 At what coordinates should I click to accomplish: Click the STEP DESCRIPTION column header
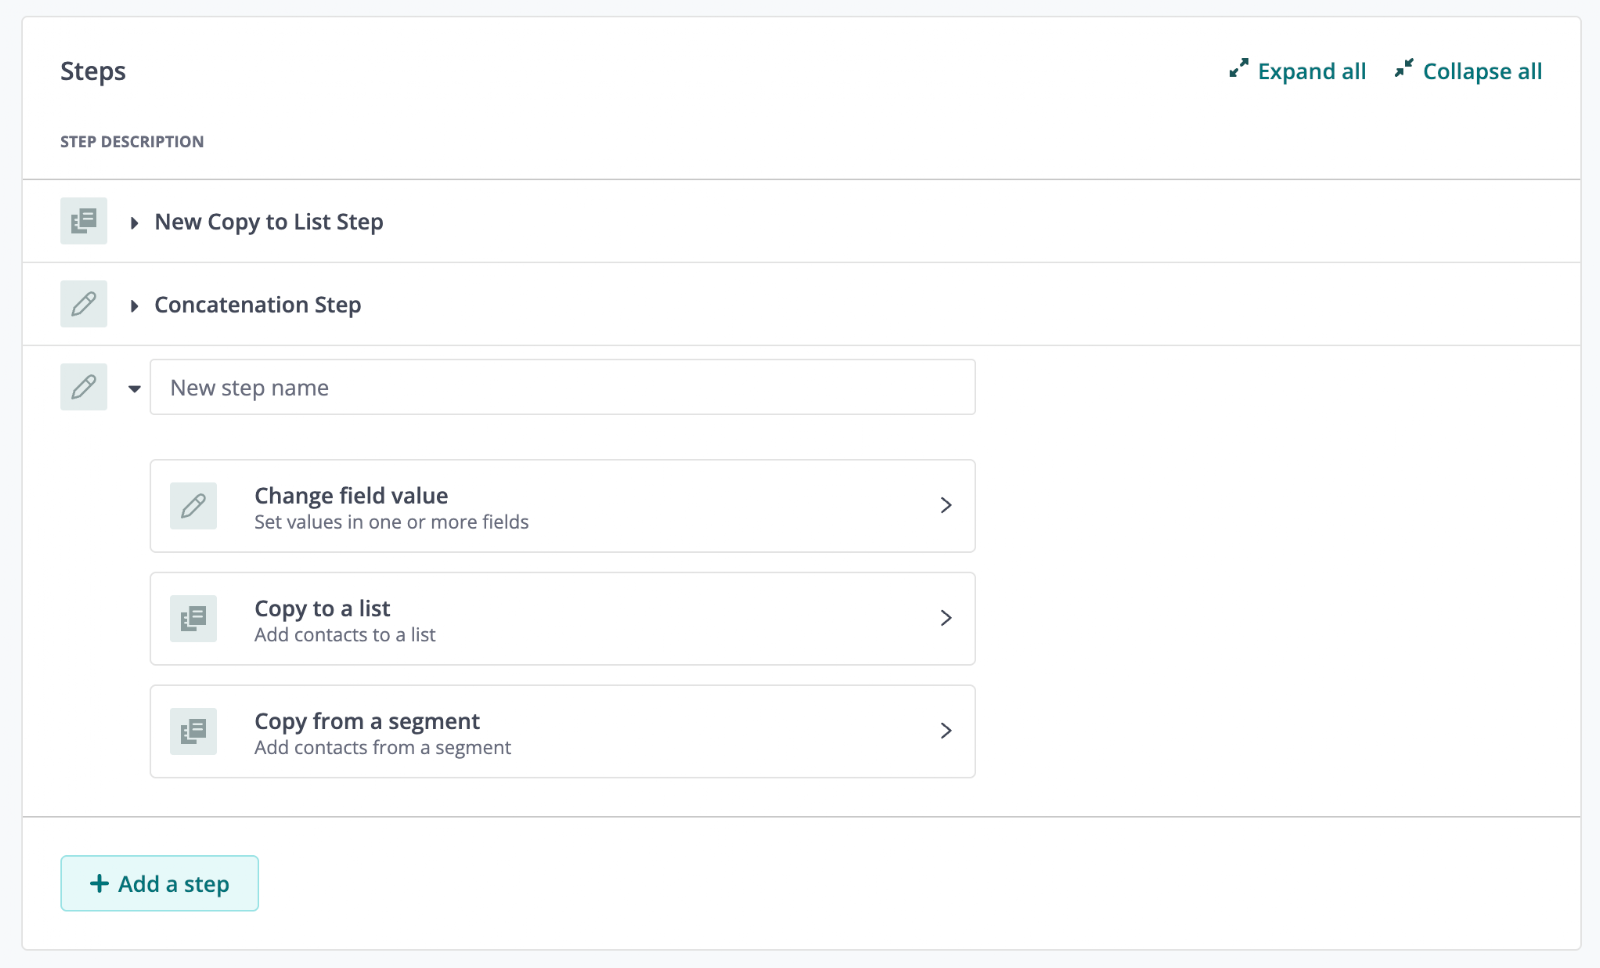(x=132, y=142)
